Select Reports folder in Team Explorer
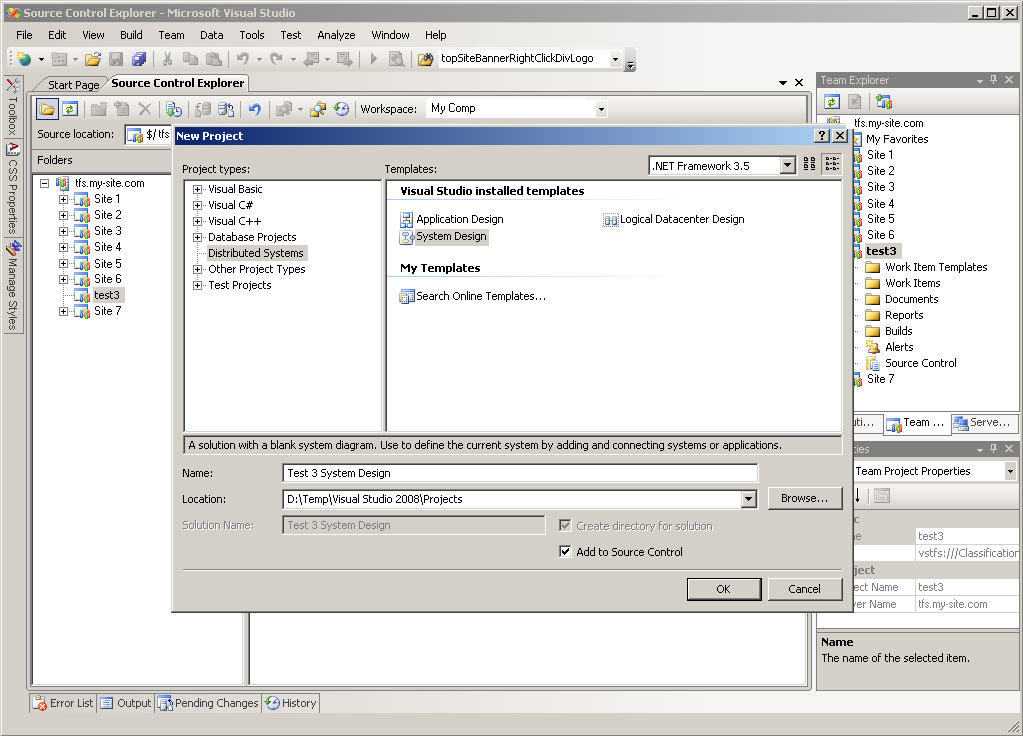Viewport: 1023px width, 736px height. click(904, 315)
